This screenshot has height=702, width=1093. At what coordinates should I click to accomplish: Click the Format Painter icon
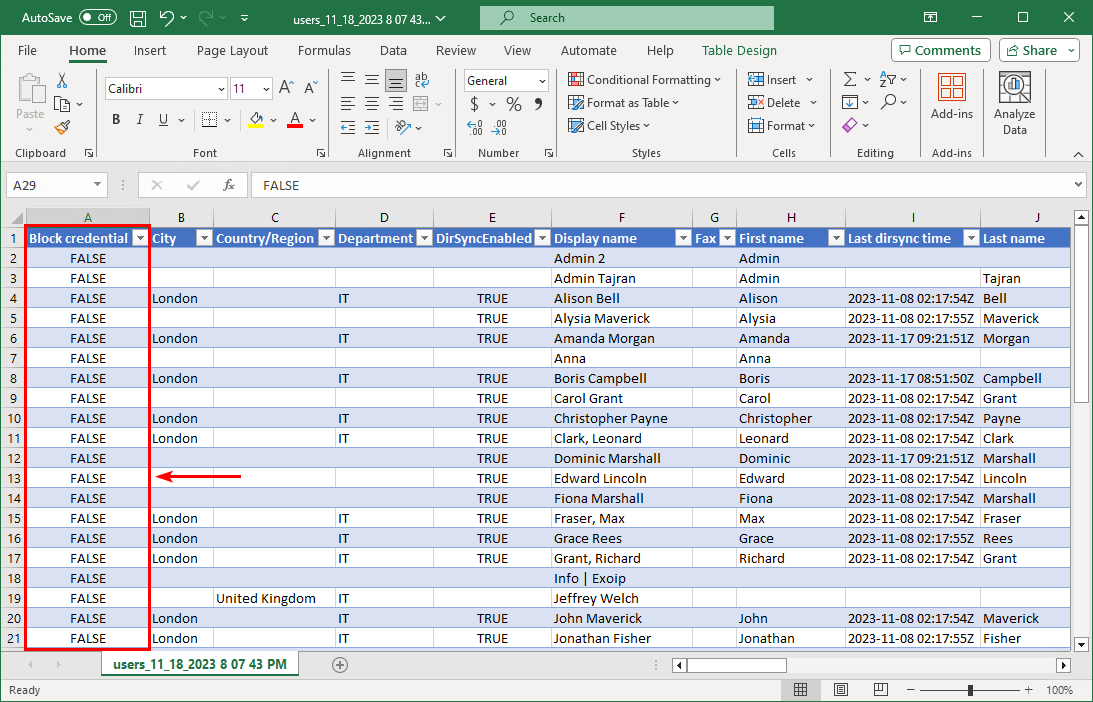pyautogui.click(x=62, y=128)
